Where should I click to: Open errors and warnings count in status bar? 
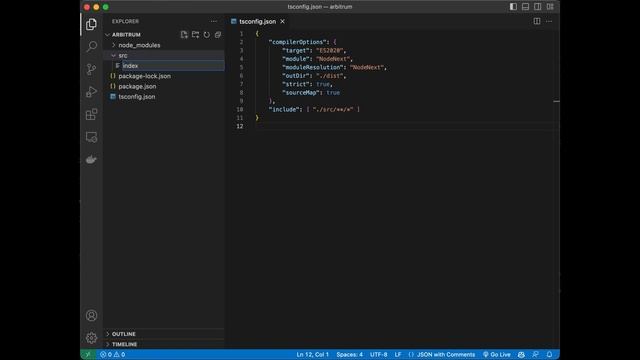[113, 354]
